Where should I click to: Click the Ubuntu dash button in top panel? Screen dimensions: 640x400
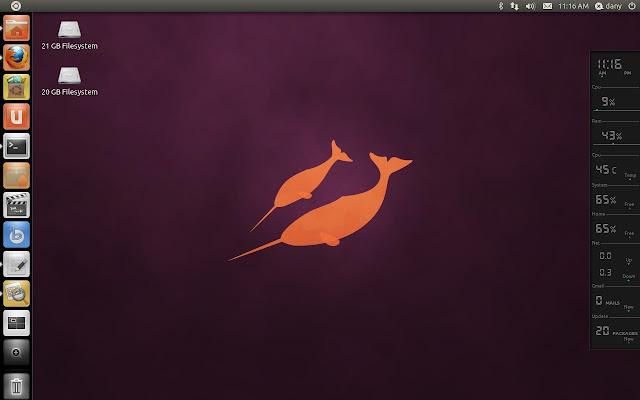click(16, 6)
